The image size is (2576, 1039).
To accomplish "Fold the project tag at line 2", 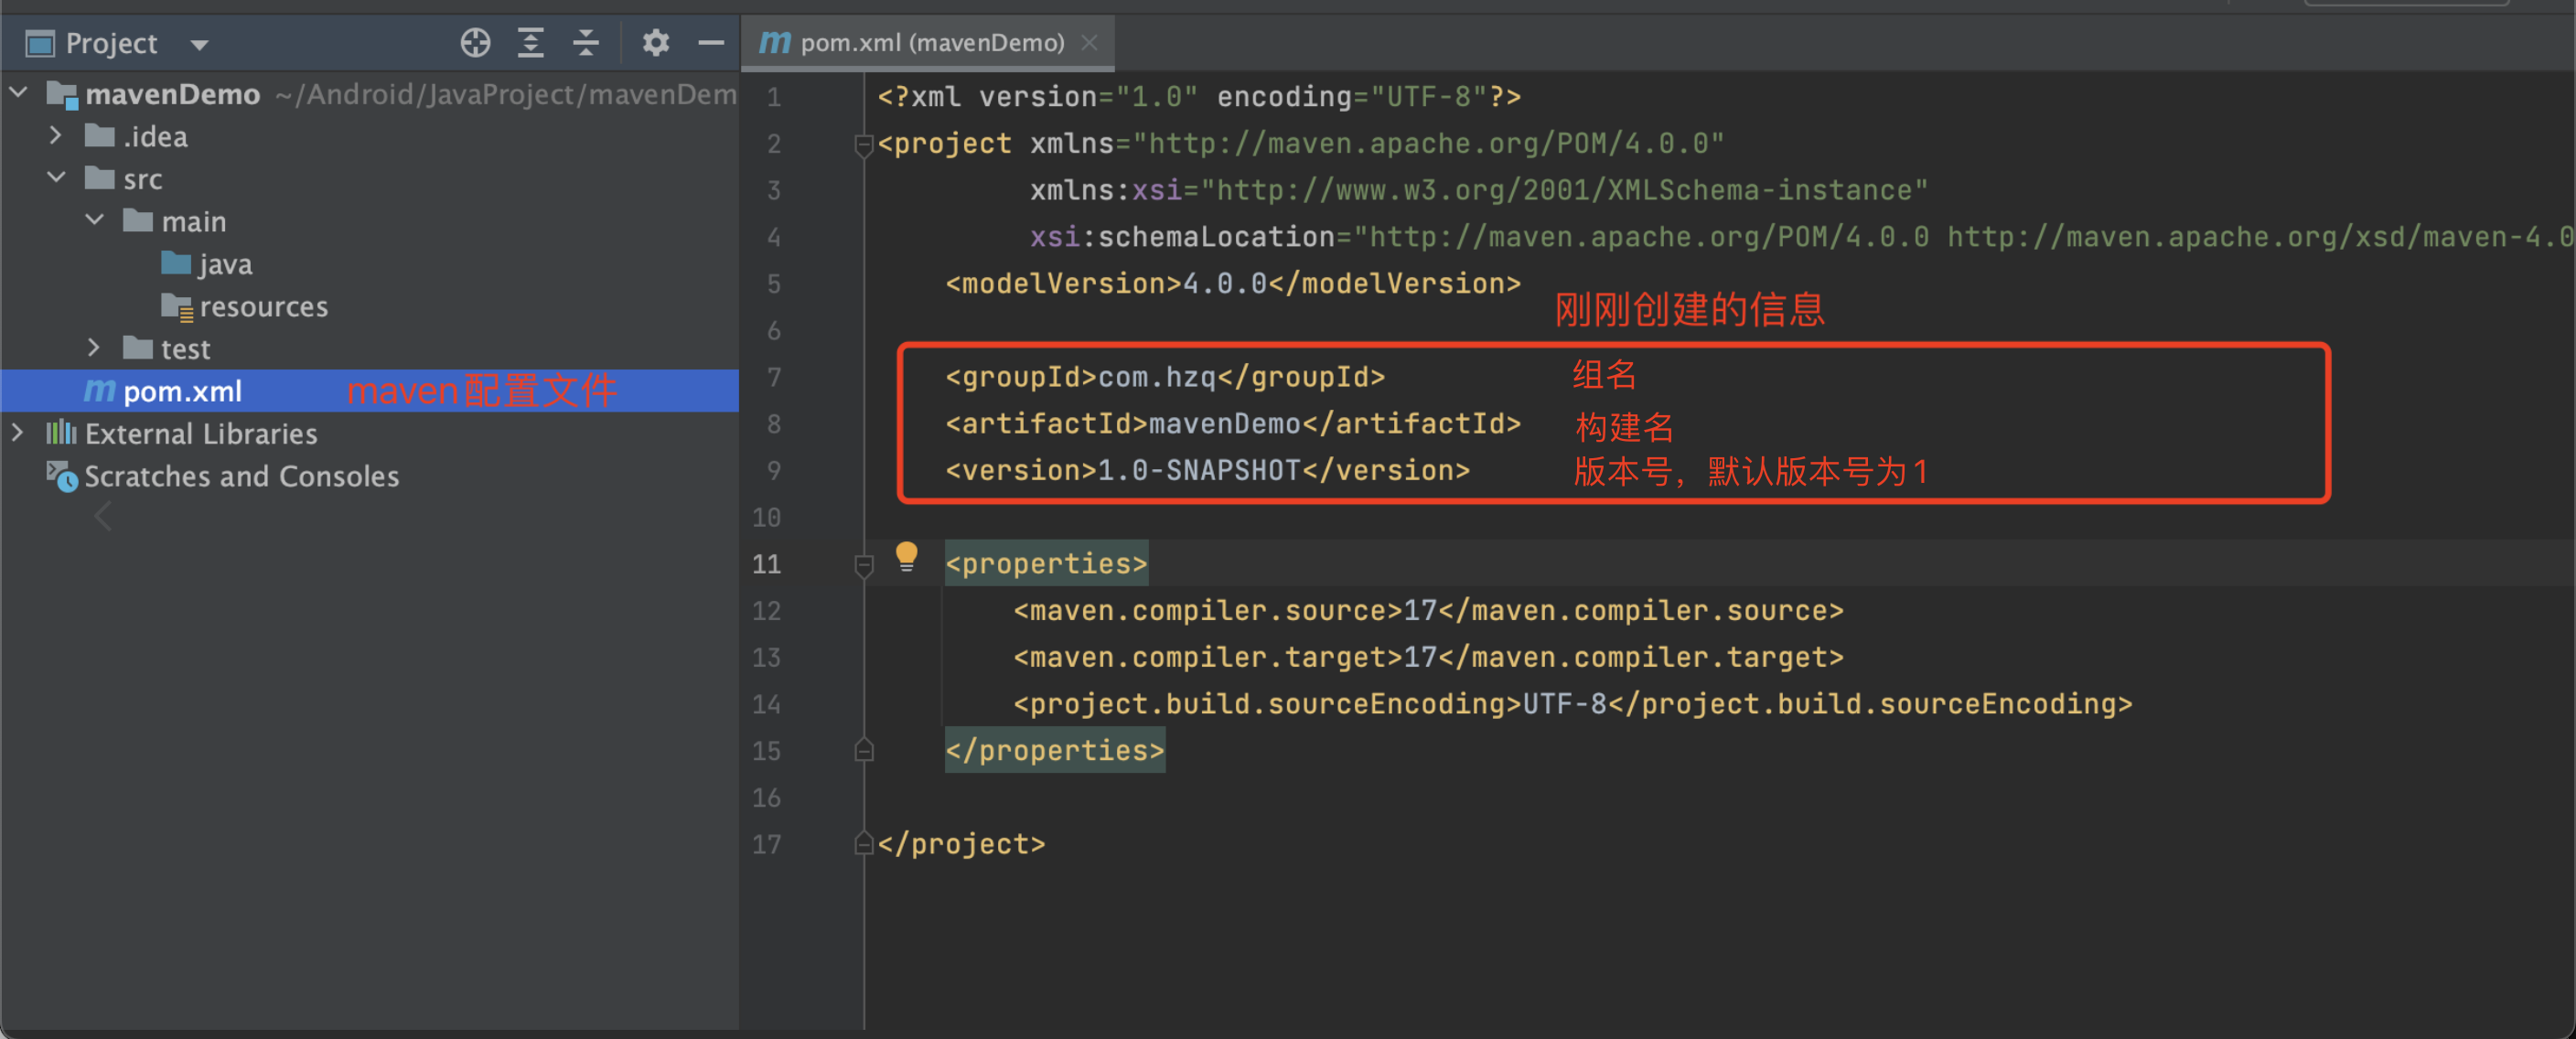I will point(864,146).
